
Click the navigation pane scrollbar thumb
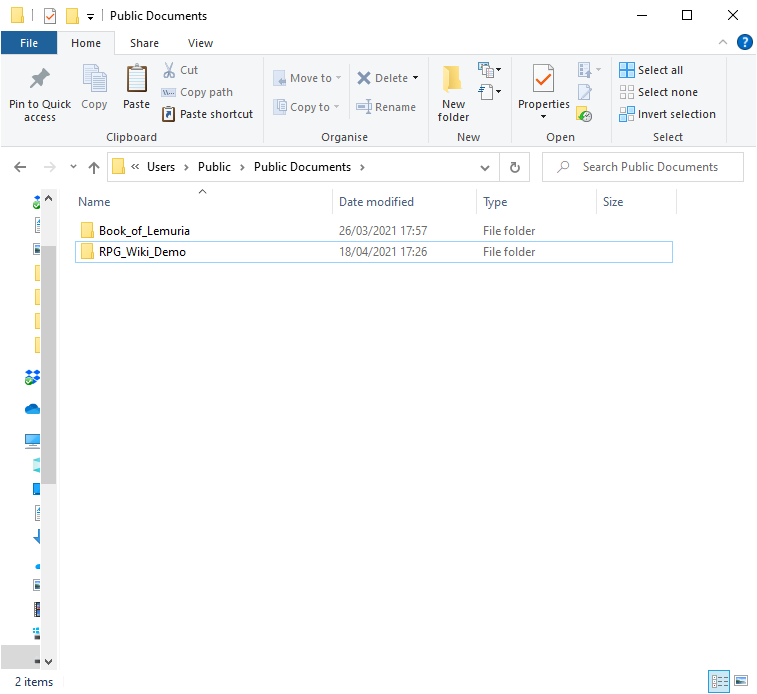coord(48,364)
